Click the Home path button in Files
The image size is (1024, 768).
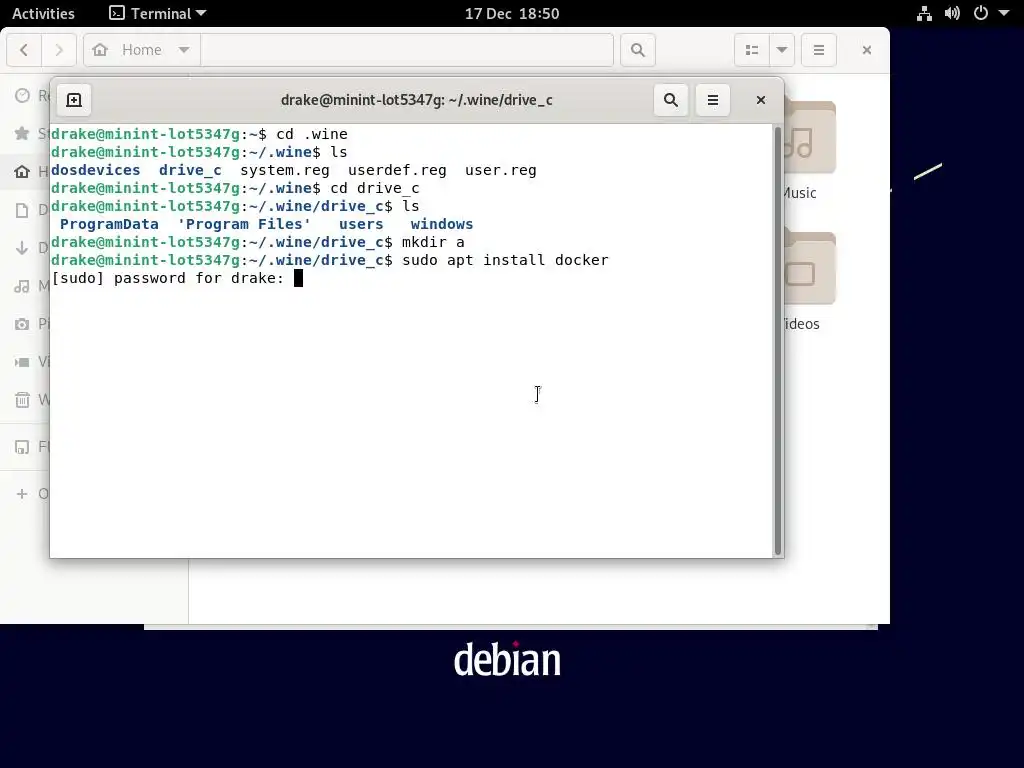tap(142, 50)
